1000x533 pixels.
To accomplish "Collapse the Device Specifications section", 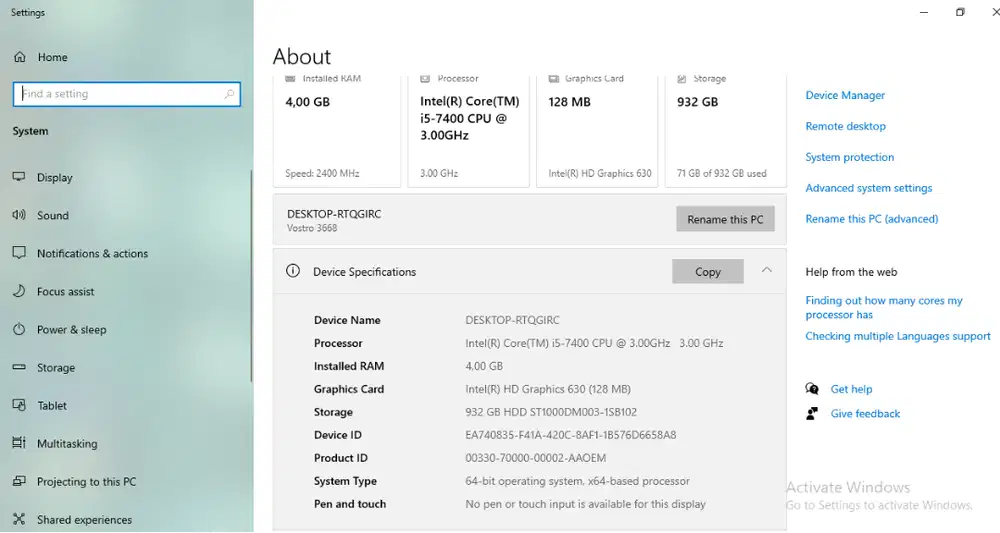I will point(766,270).
